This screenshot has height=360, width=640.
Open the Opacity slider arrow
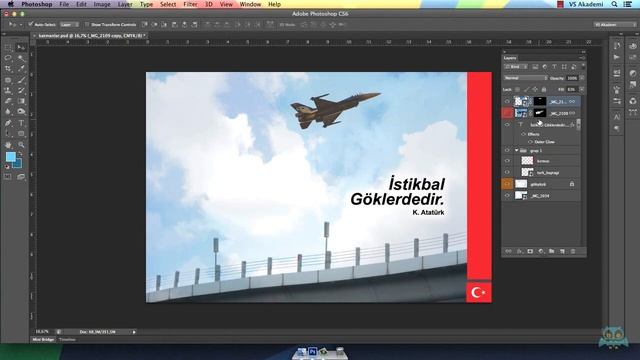click(x=582, y=78)
